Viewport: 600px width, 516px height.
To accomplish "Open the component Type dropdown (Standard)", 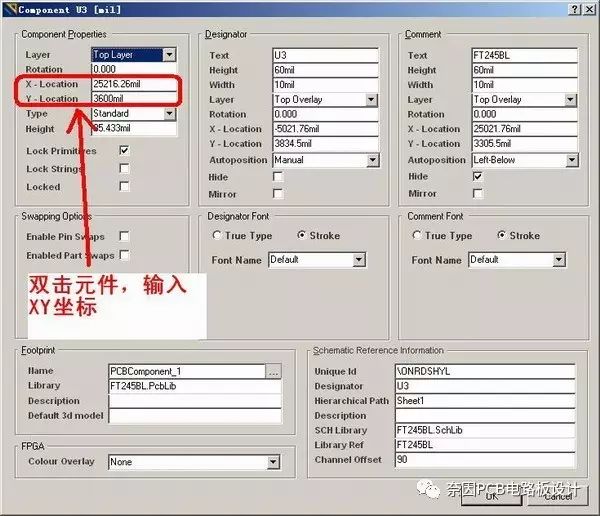I will pos(169,113).
